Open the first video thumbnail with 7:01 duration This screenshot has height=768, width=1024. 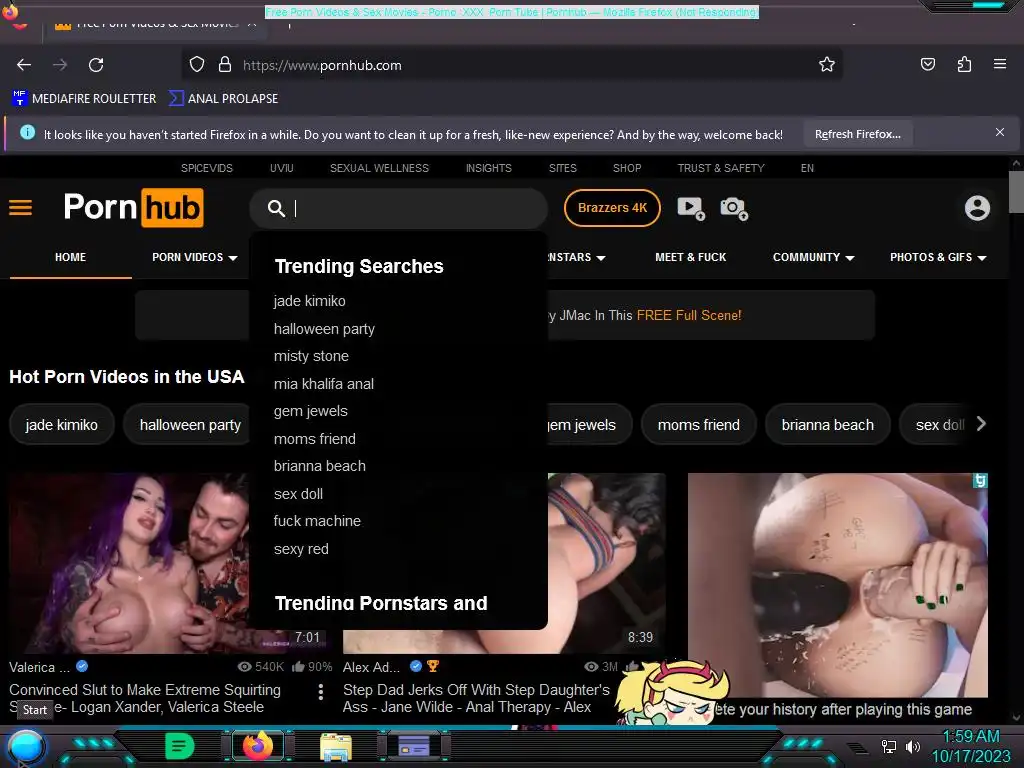(x=129, y=563)
